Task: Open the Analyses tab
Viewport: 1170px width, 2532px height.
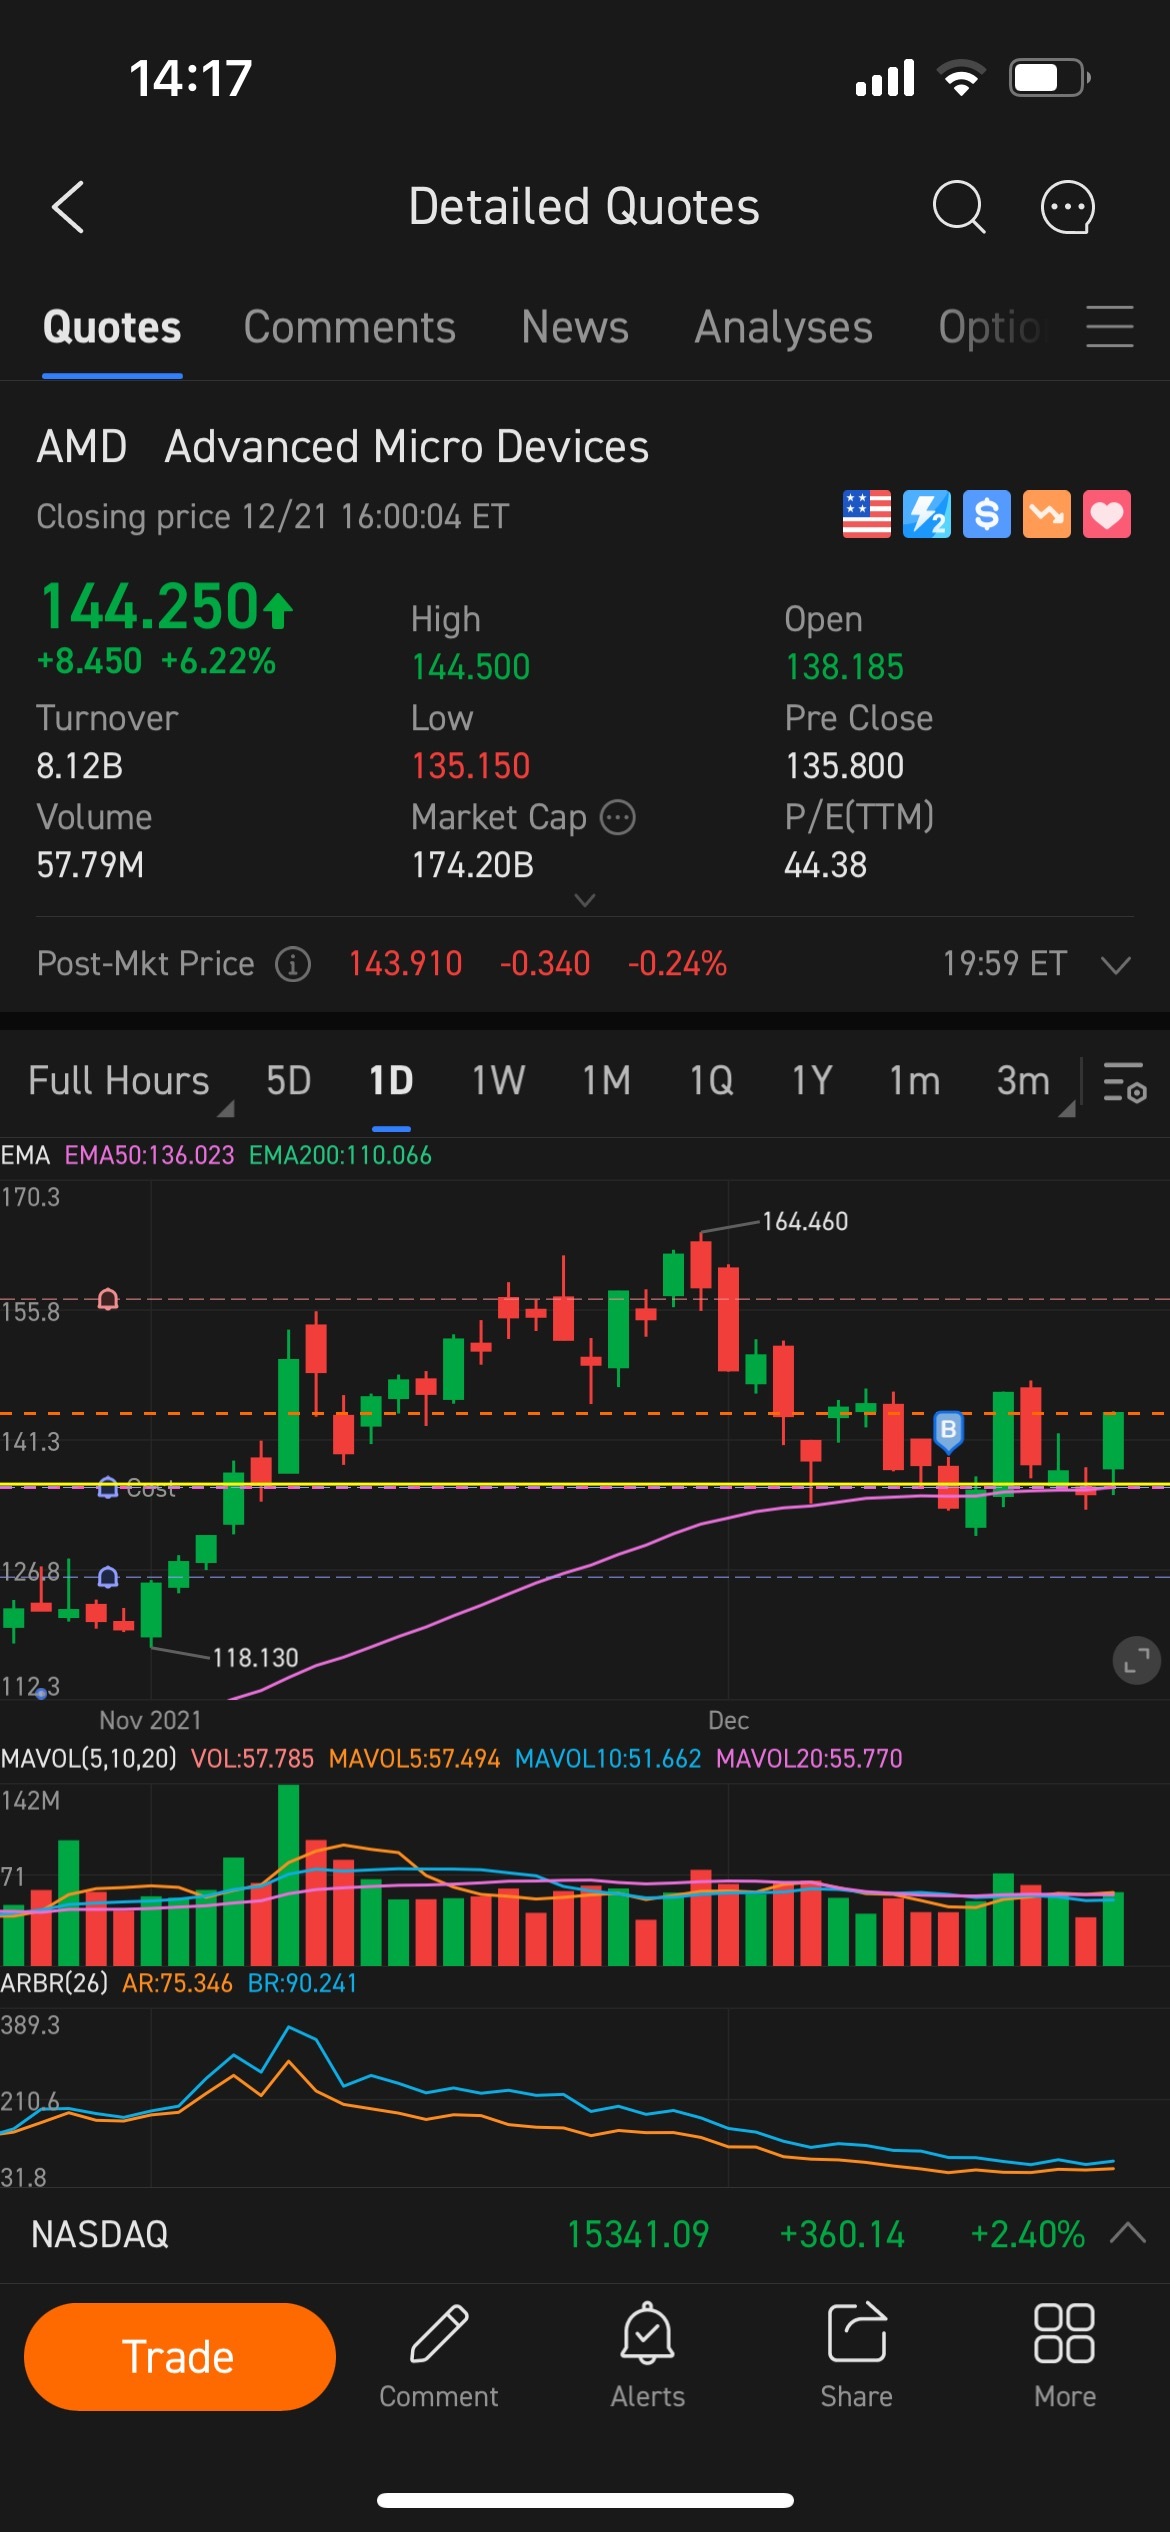Action: [x=784, y=327]
